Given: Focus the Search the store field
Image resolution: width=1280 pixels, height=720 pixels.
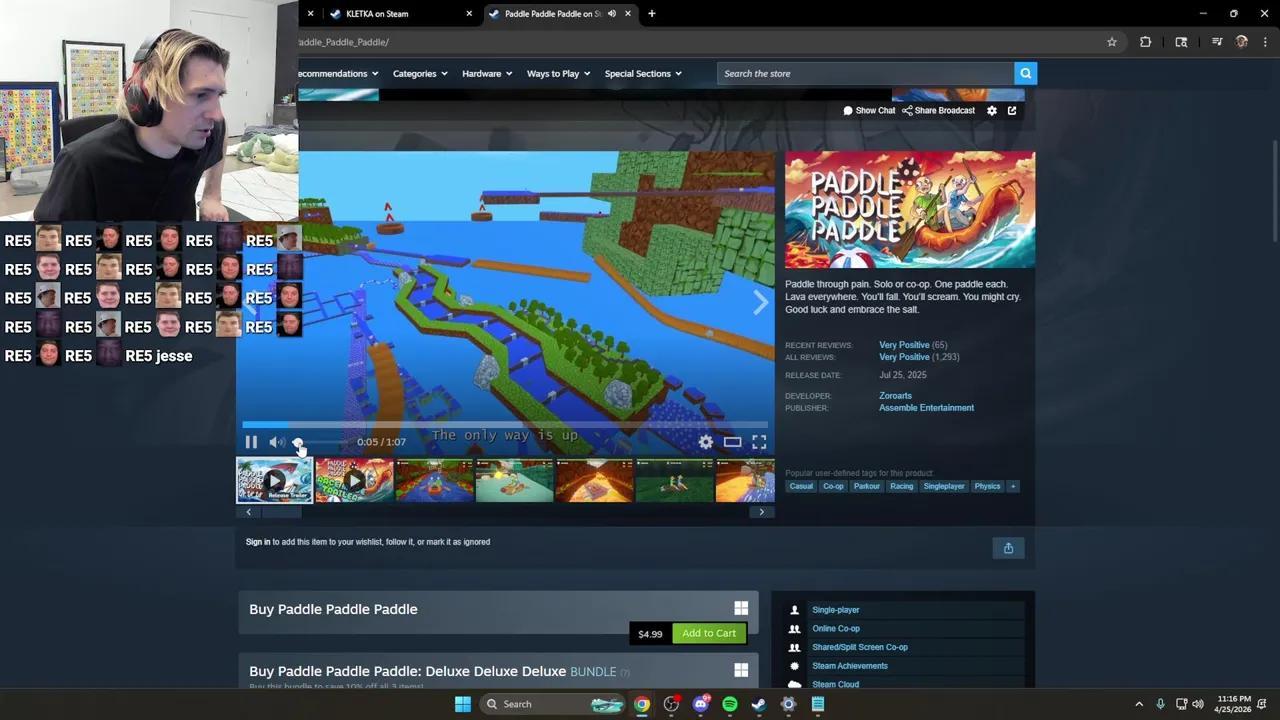Looking at the screenshot, I should coord(866,73).
